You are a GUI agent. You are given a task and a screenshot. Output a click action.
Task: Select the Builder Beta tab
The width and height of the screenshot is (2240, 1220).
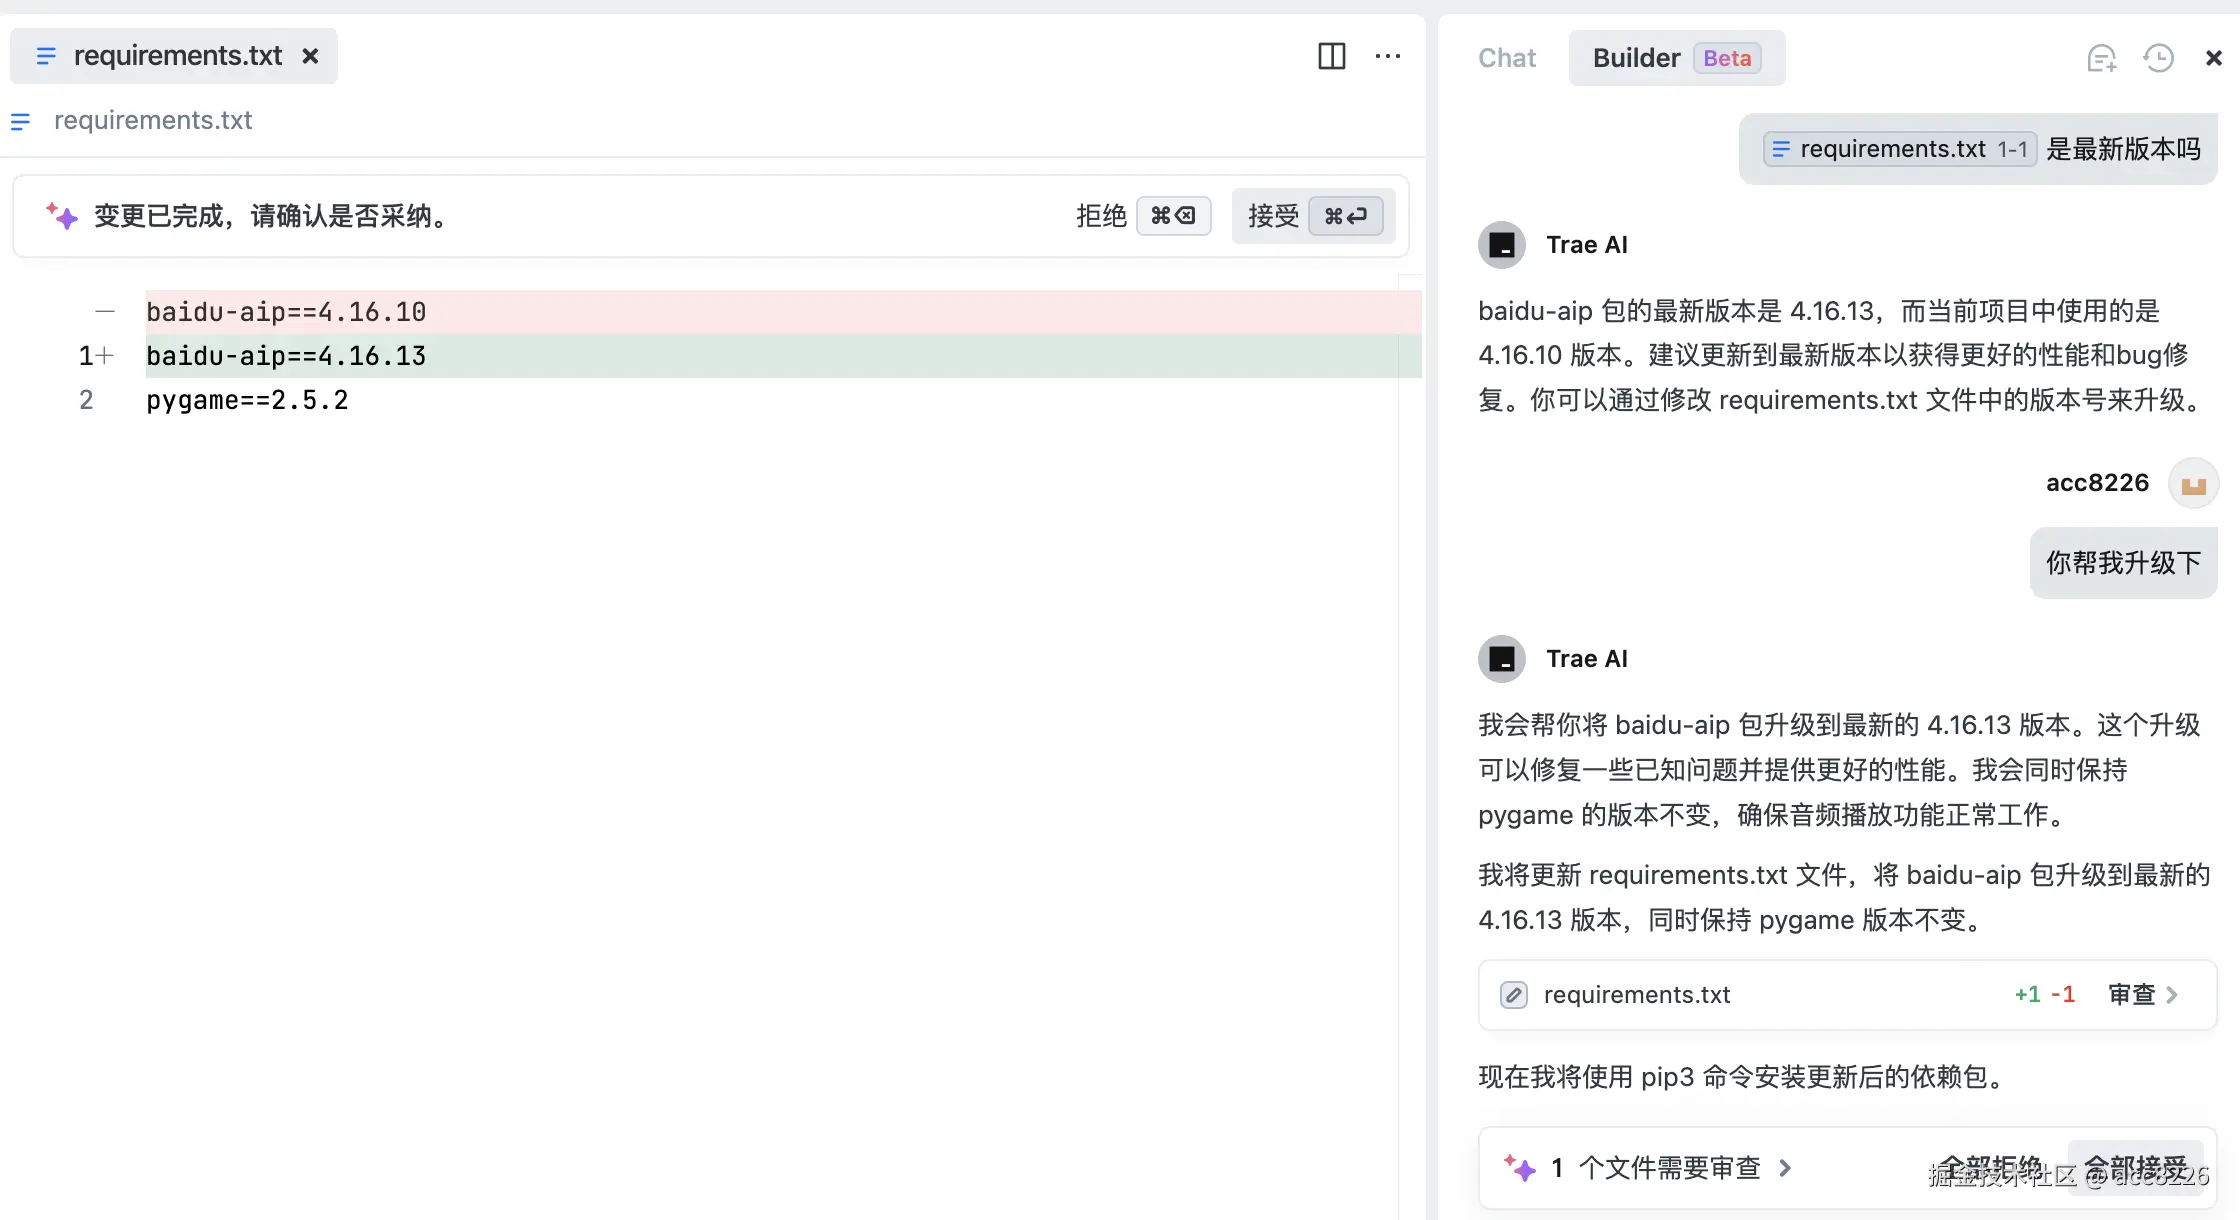[1675, 58]
